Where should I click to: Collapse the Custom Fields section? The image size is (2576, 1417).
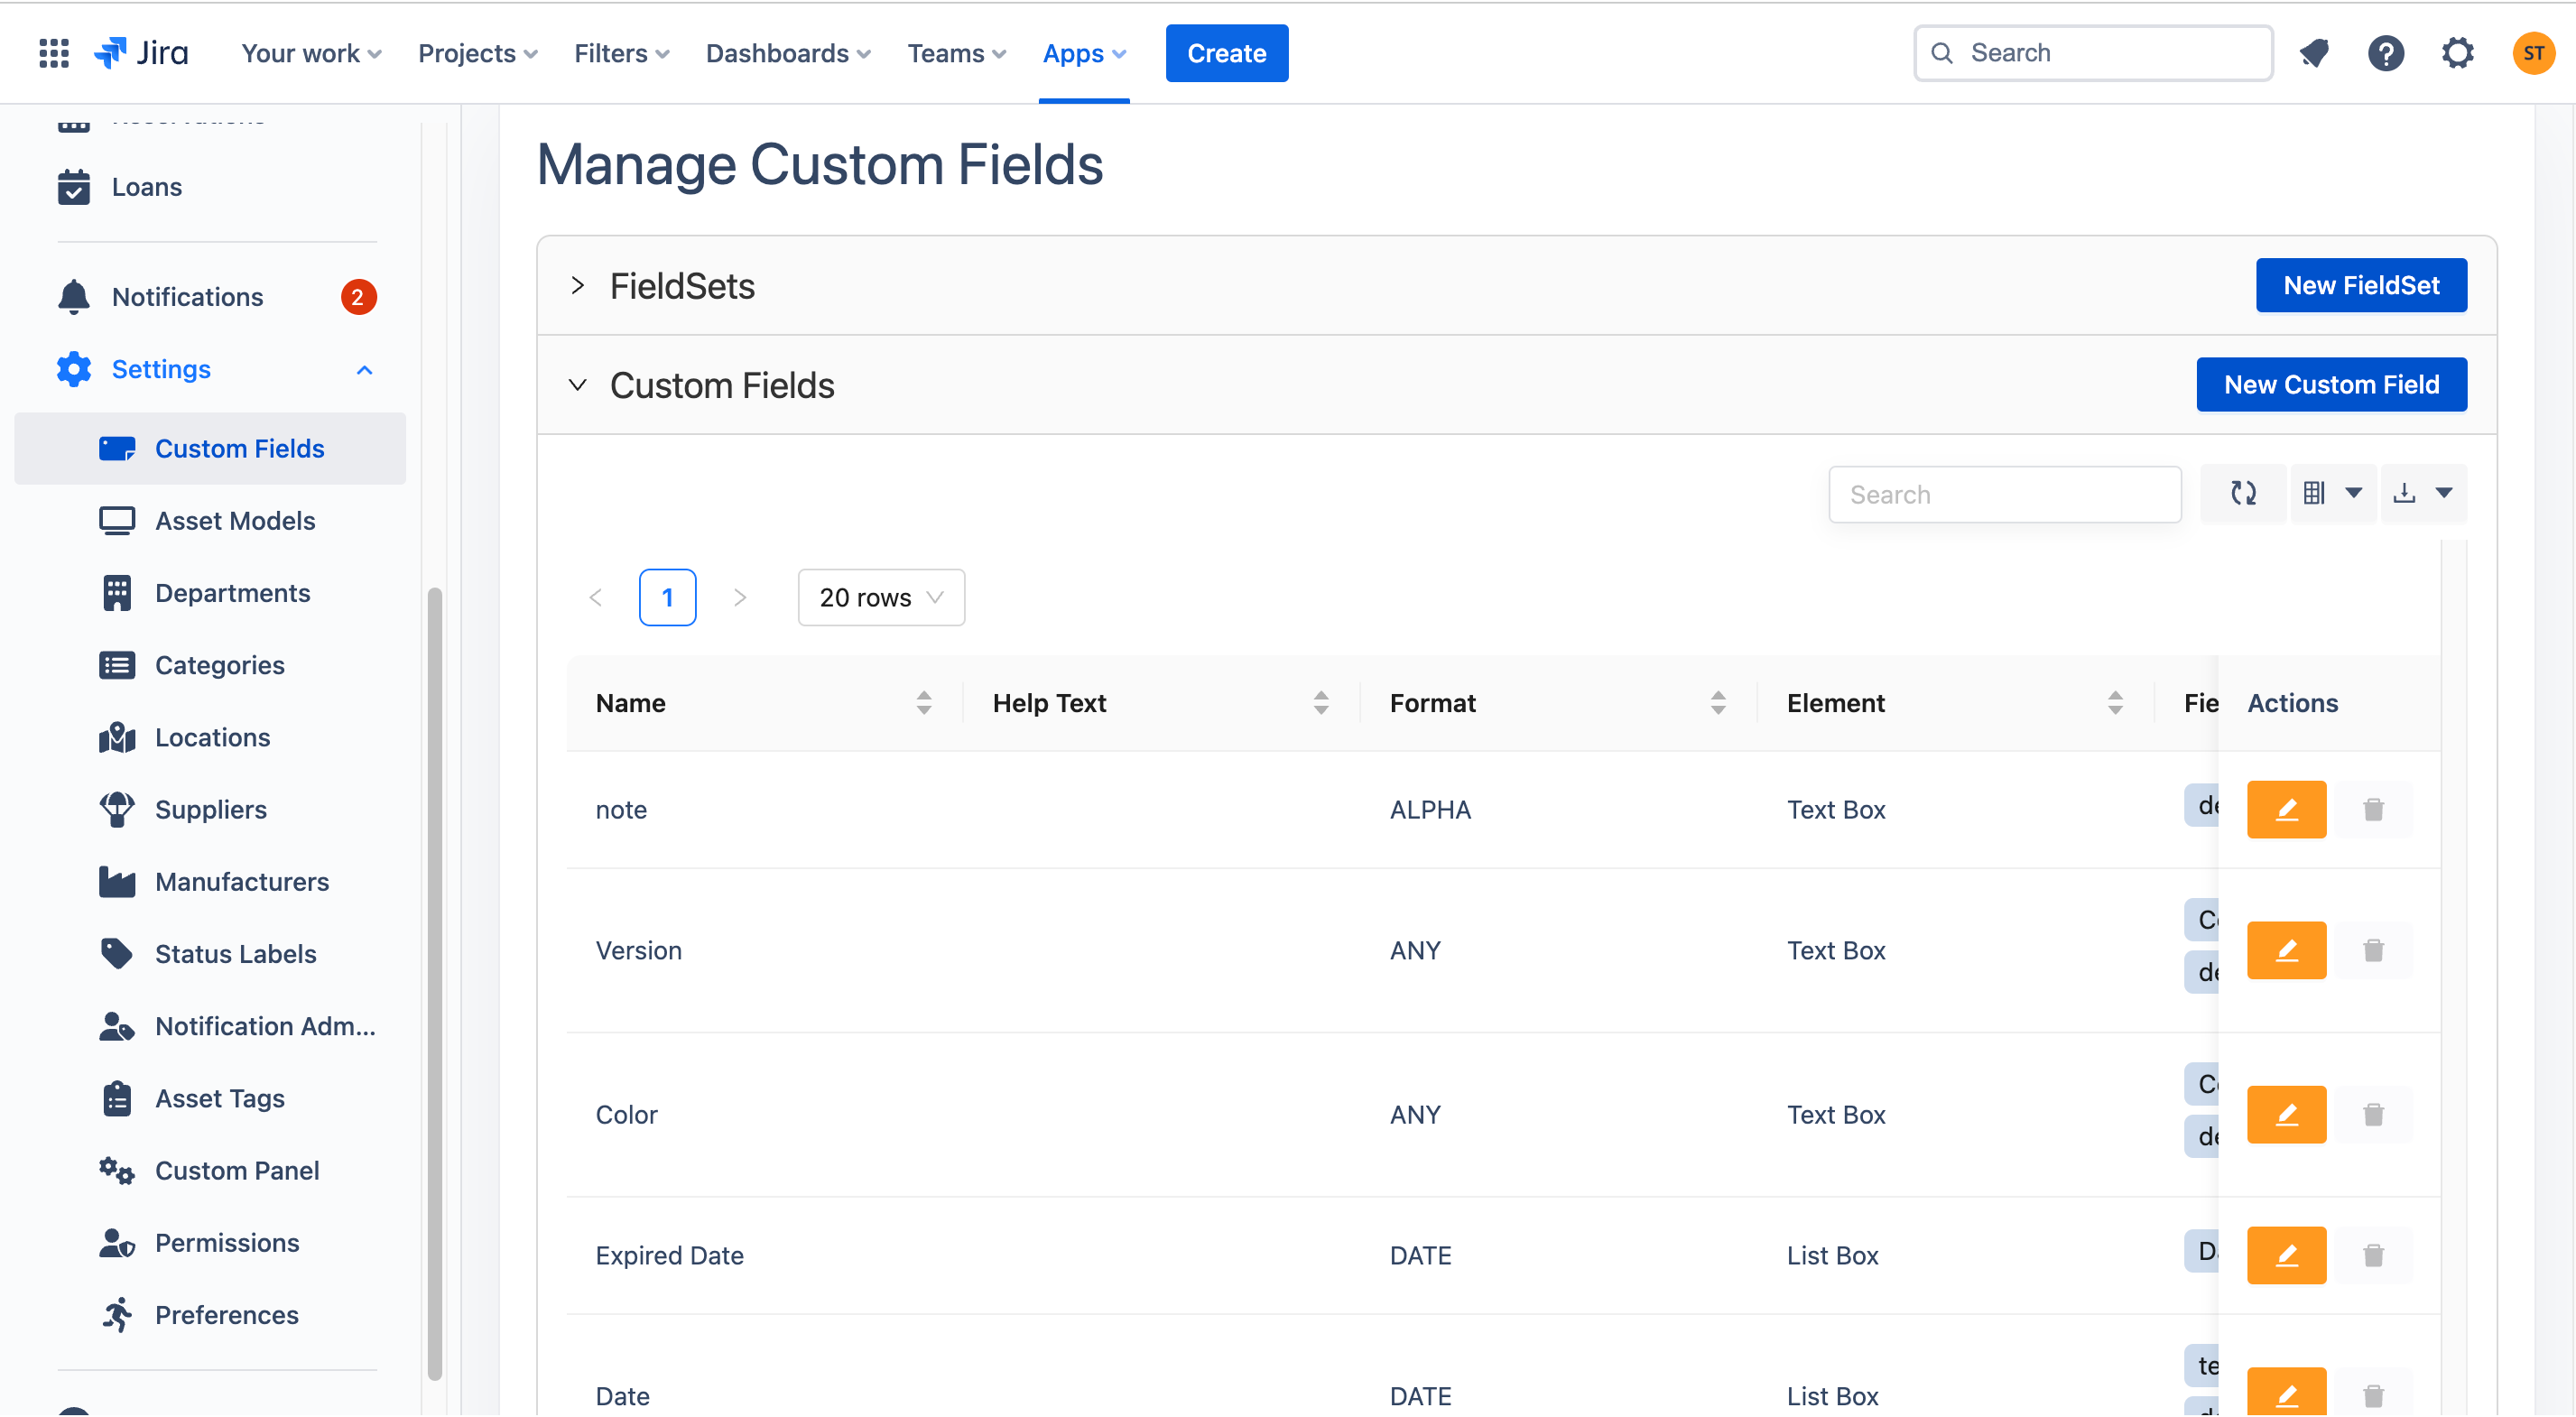[x=578, y=384]
